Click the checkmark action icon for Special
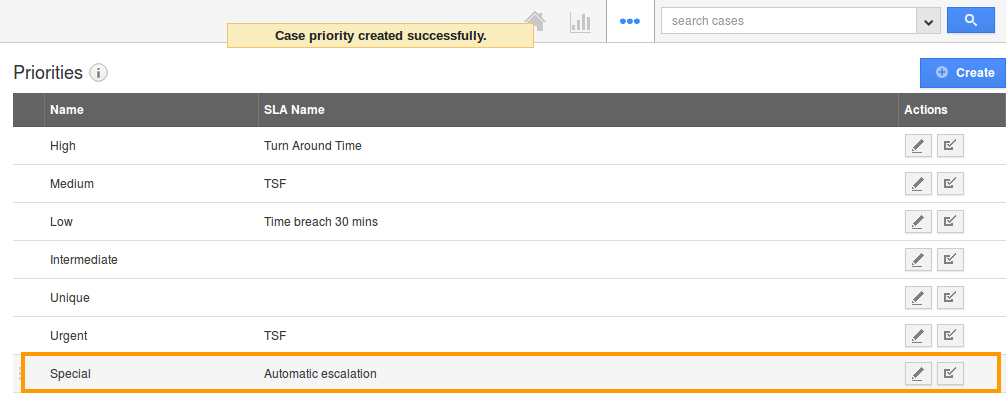 coord(950,373)
